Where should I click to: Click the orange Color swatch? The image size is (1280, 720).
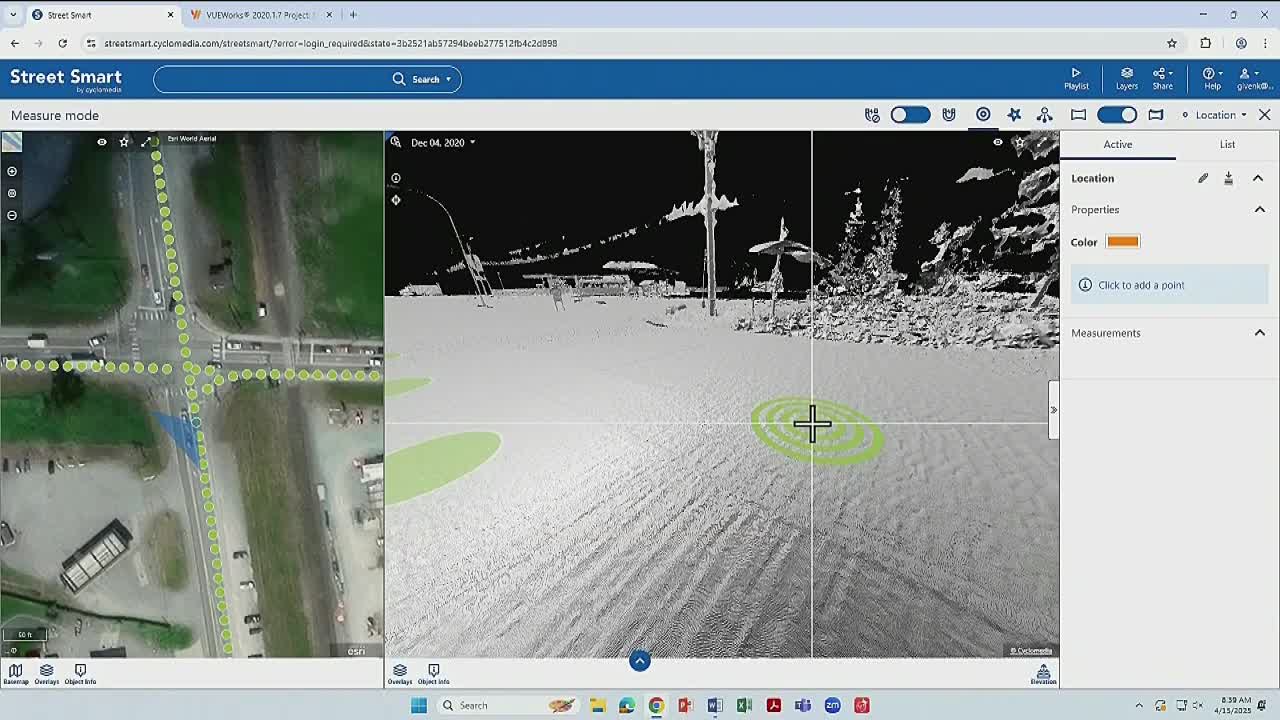coord(1122,242)
